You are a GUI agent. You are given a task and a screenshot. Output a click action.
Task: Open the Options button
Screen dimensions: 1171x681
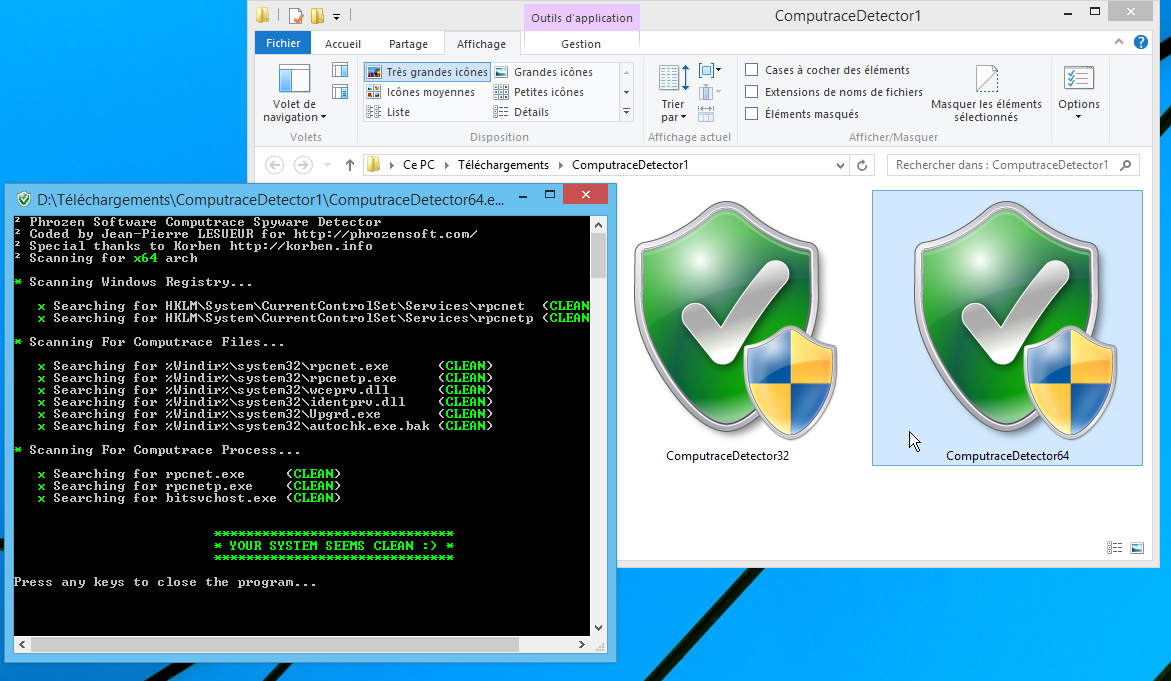click(x=1078, y=93)
